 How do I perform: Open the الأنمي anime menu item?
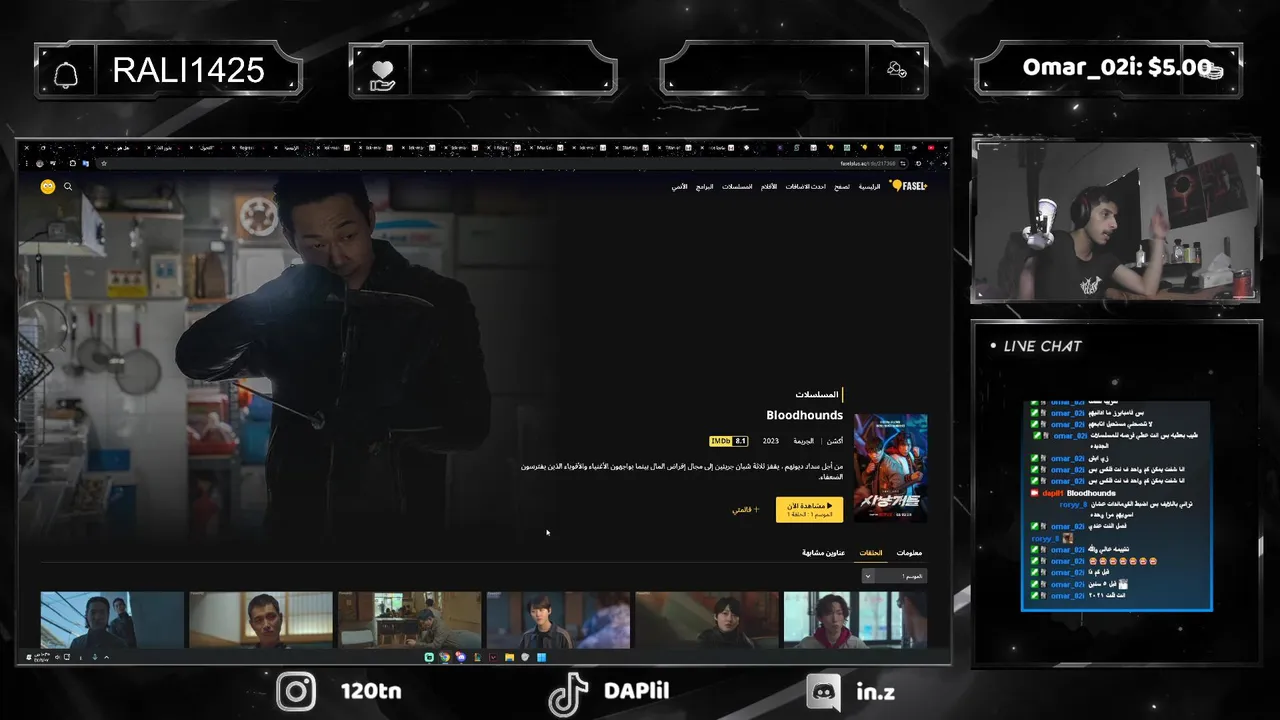(680, 187)
